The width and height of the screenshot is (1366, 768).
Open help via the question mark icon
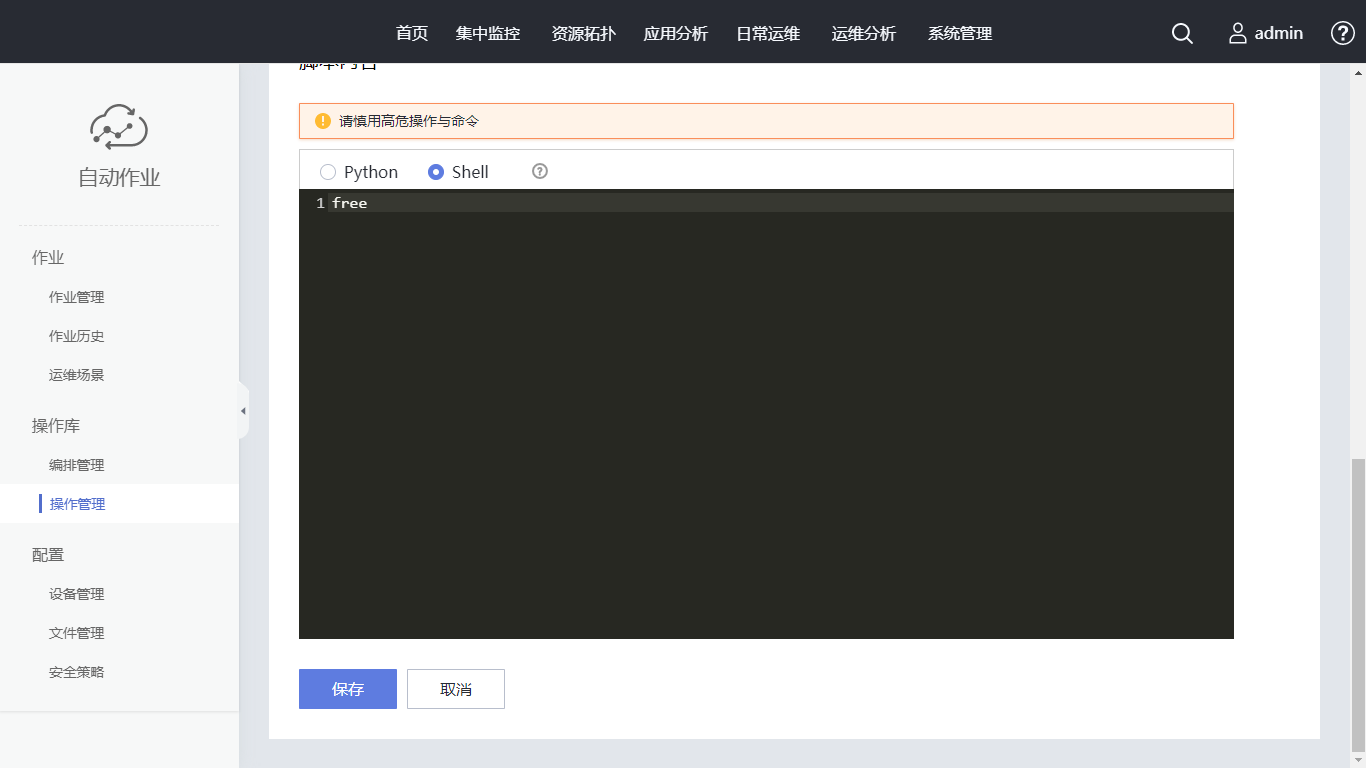(x=1342, y=34)
